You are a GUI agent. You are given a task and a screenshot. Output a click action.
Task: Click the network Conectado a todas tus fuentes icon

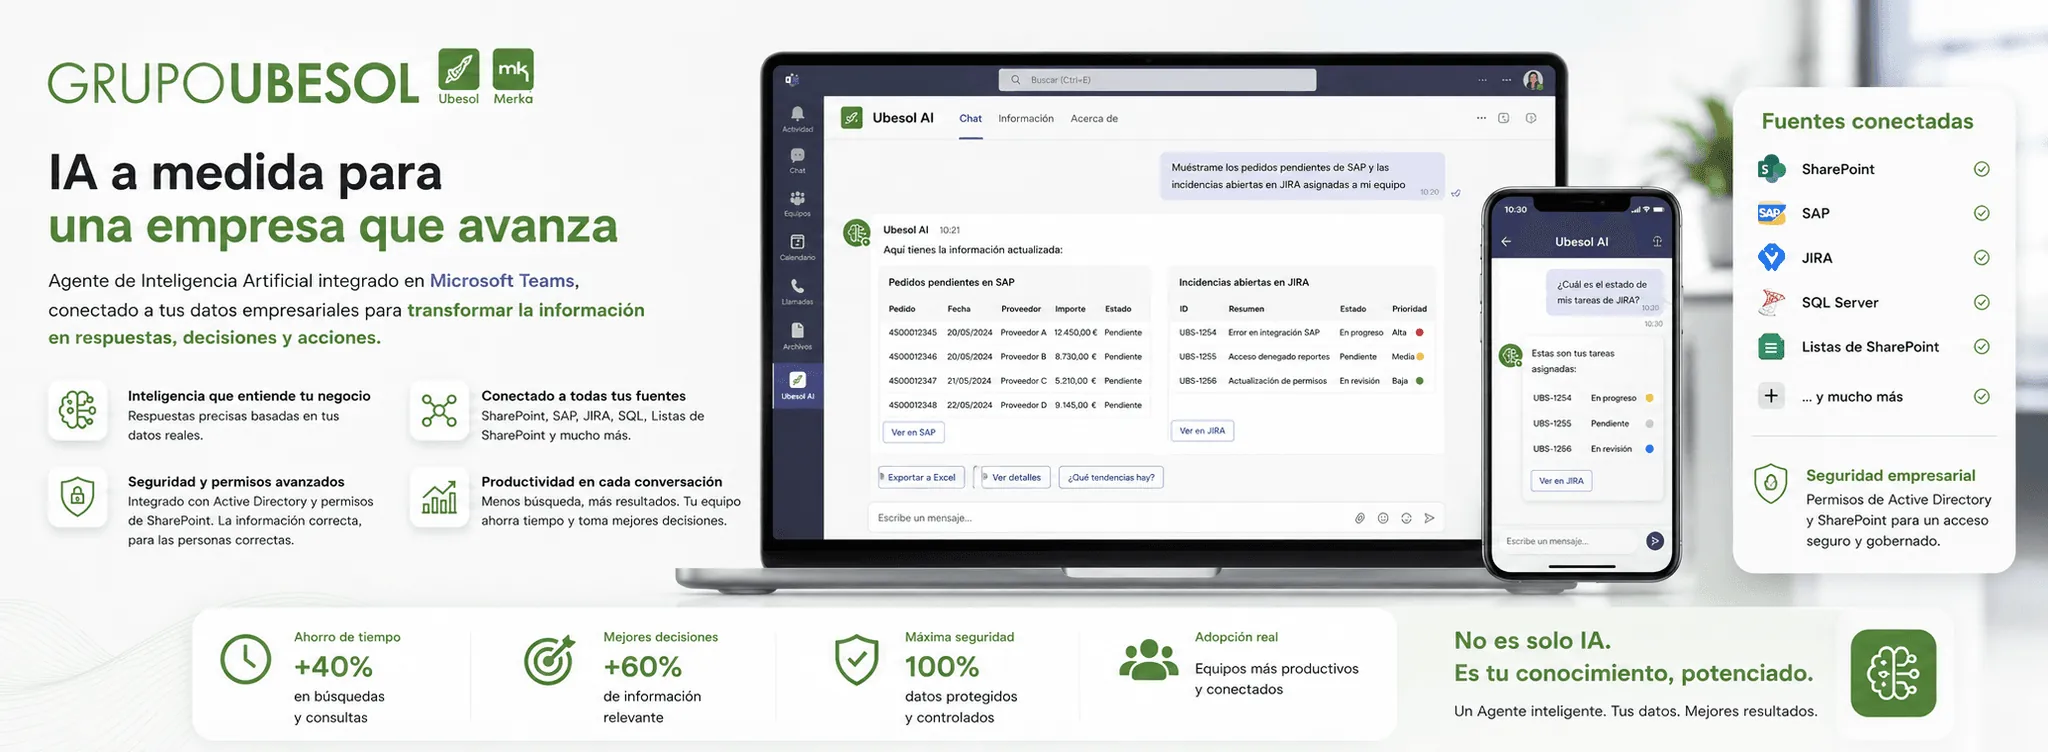[439, 410]
